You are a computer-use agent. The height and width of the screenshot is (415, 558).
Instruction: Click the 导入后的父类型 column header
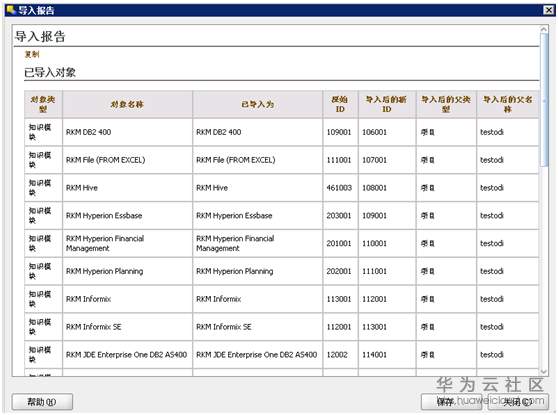[x=446, y=104]
